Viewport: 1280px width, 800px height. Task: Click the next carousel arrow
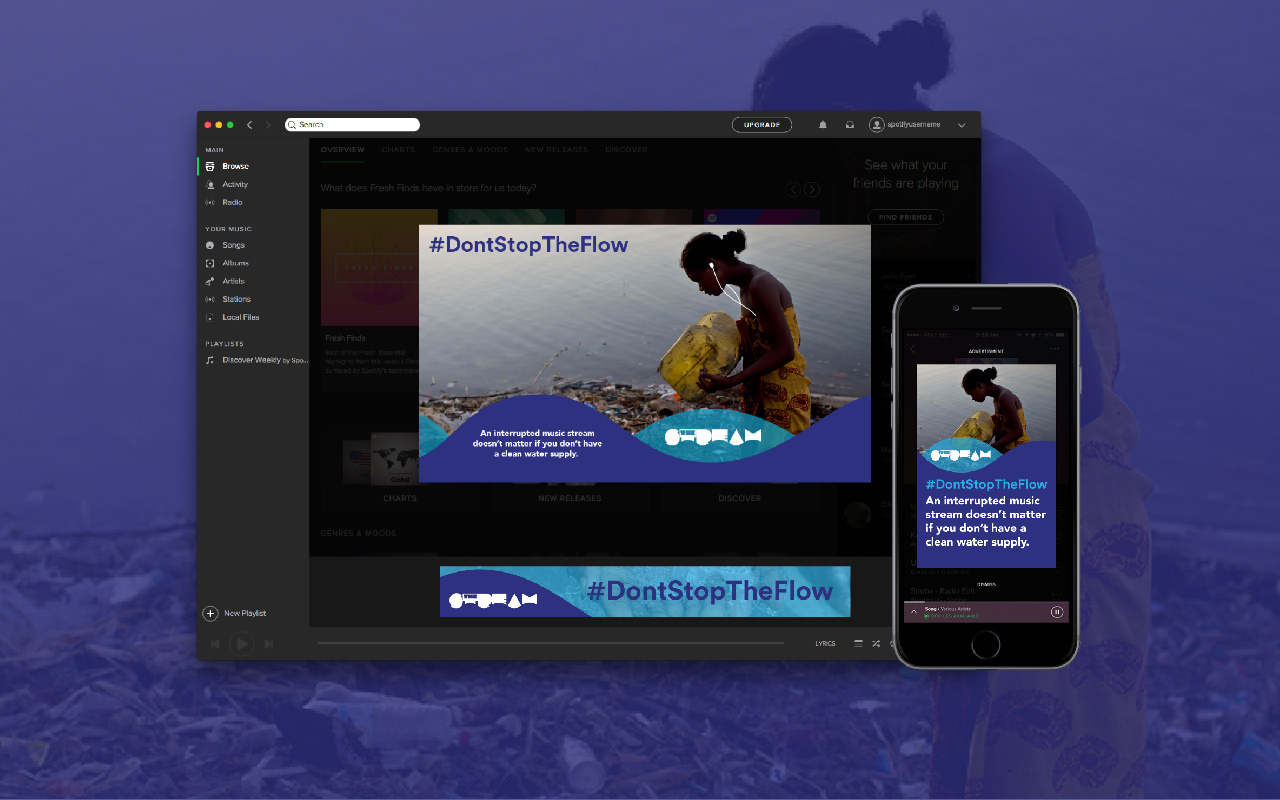coord(812,189)
